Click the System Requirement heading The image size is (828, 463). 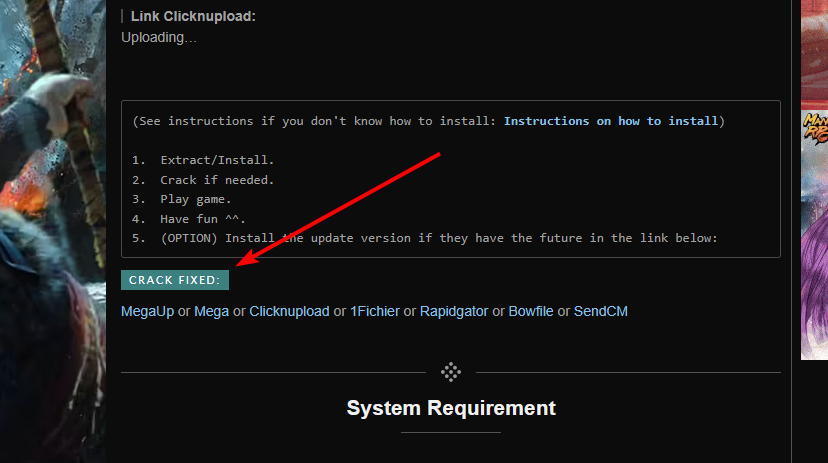pos(451,408)
